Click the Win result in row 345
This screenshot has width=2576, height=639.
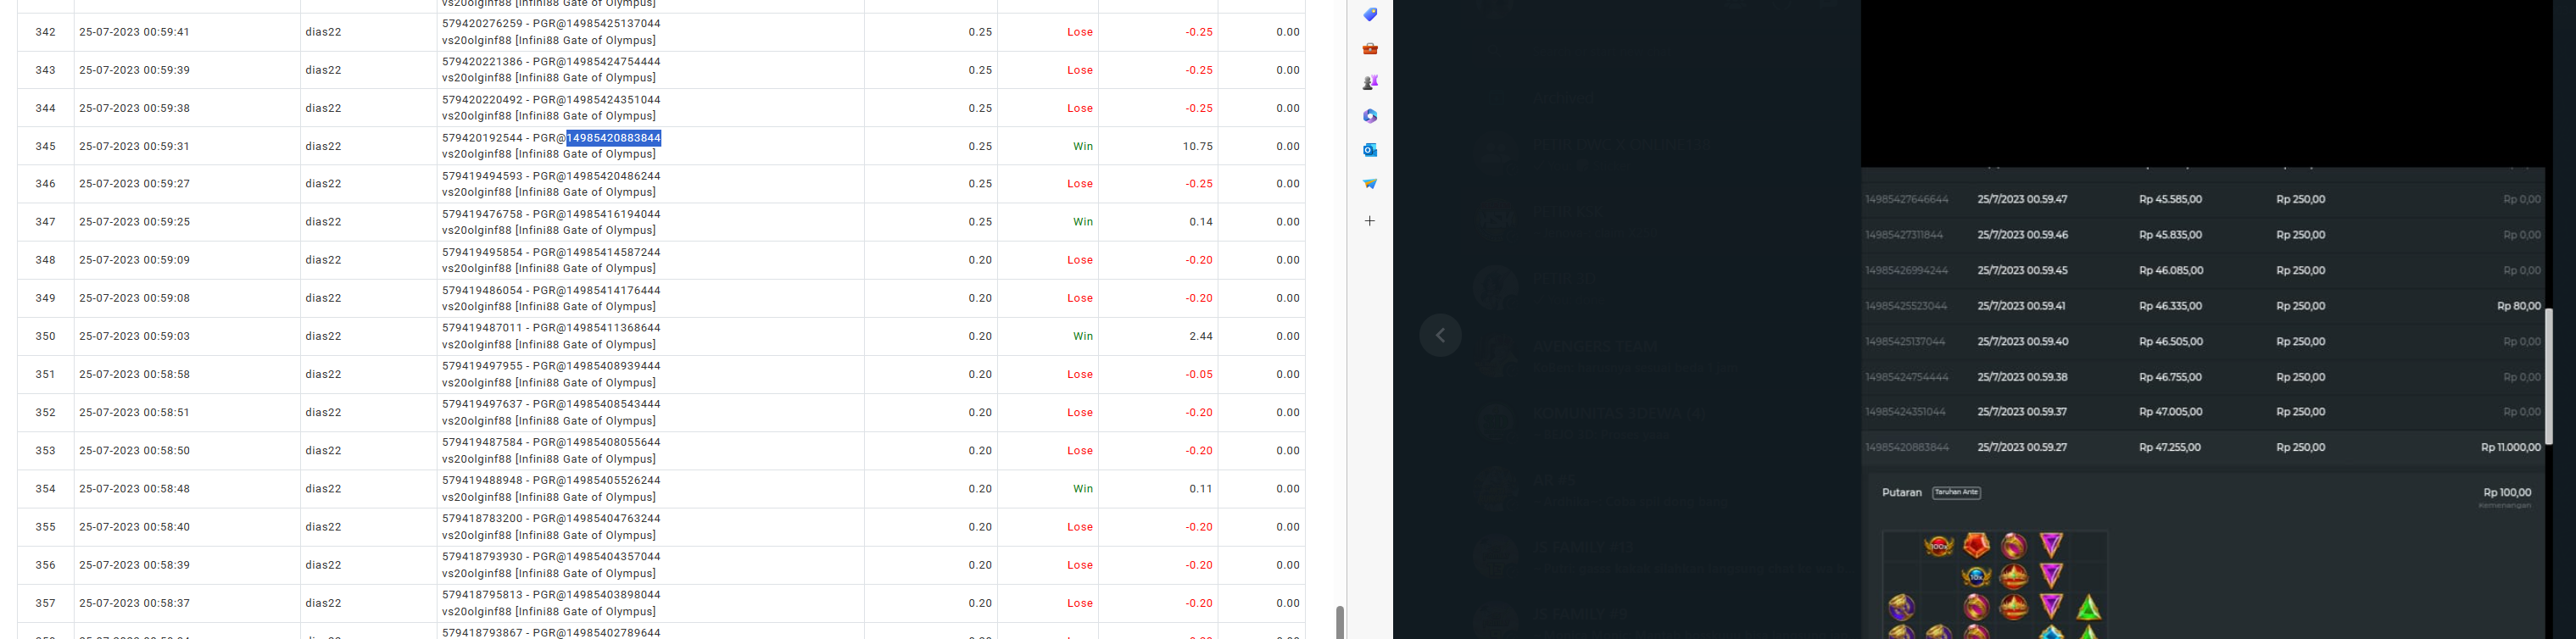point(1083,146)
